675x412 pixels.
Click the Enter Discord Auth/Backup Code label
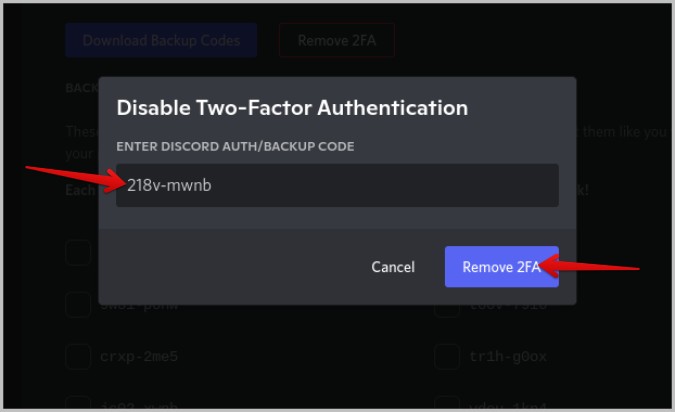pos(235,146)
